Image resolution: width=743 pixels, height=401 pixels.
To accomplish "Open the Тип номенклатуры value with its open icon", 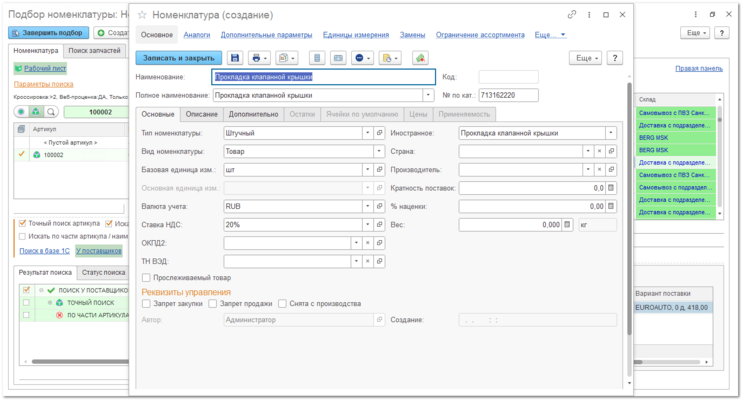I will tap(379, 133).
